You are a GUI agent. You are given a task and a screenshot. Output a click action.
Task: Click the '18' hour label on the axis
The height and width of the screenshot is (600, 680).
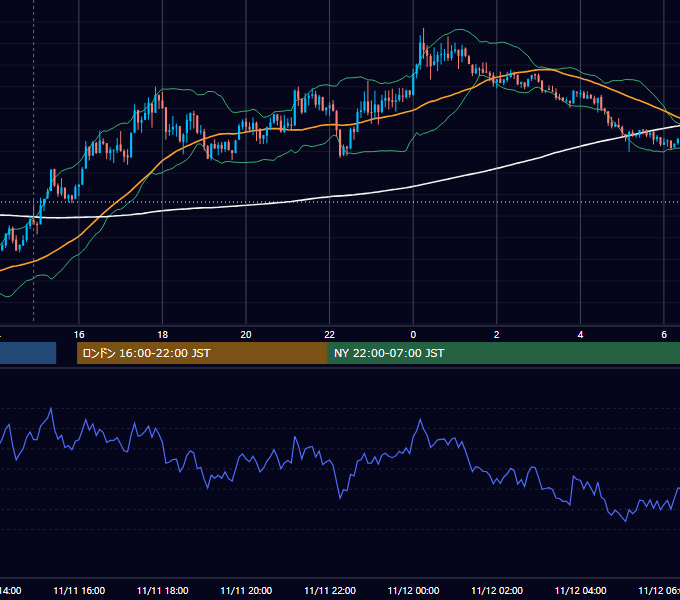163,335
